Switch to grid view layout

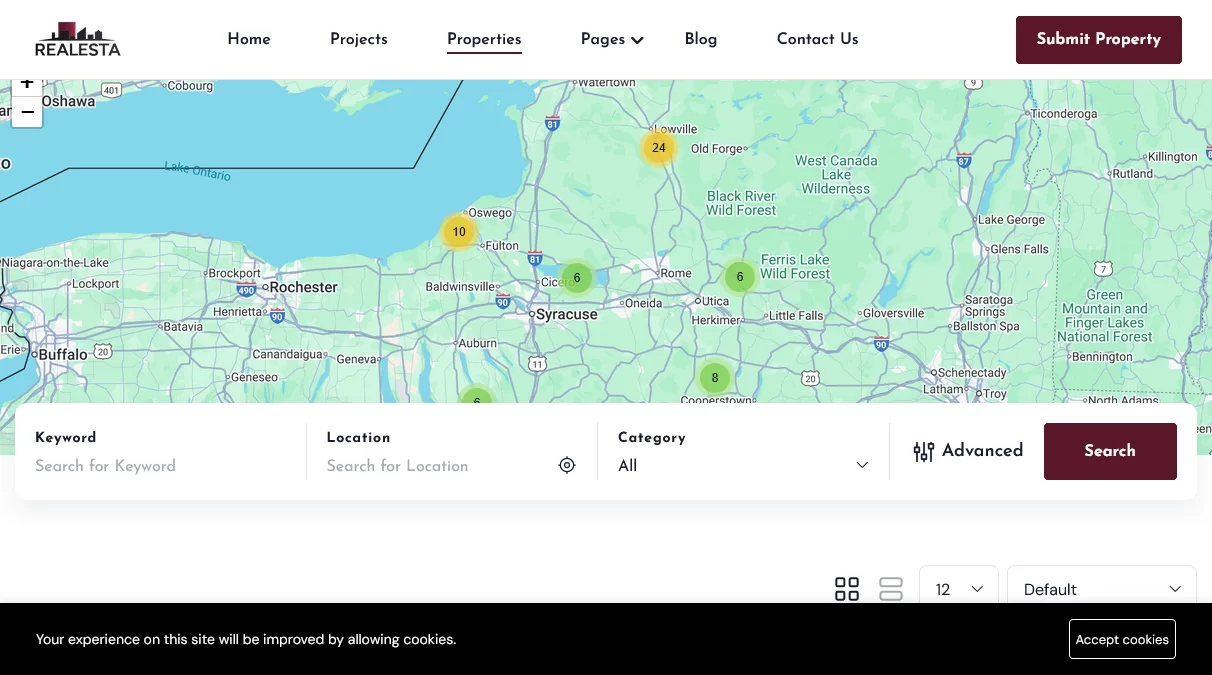[847, 589]
